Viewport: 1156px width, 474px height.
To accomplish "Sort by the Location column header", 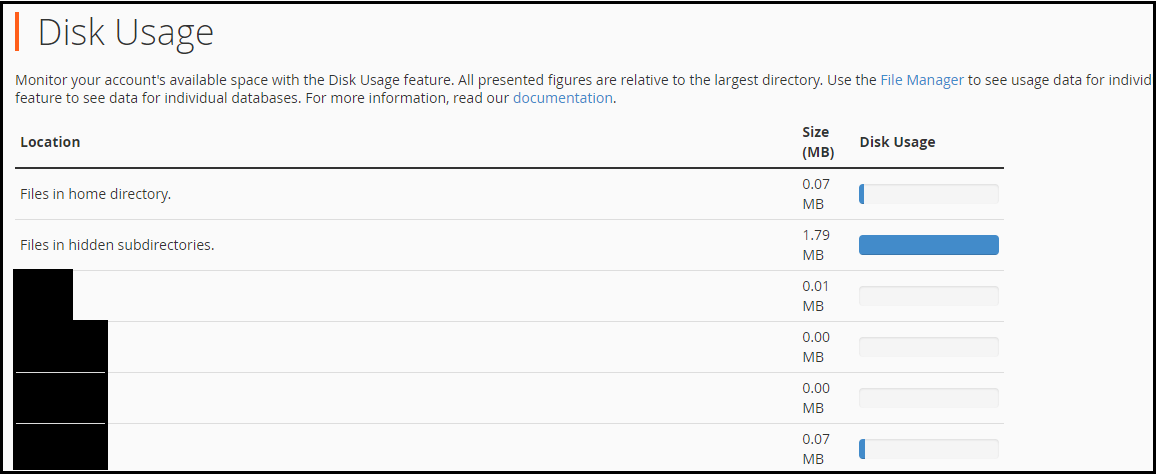I will click(50, 142).
